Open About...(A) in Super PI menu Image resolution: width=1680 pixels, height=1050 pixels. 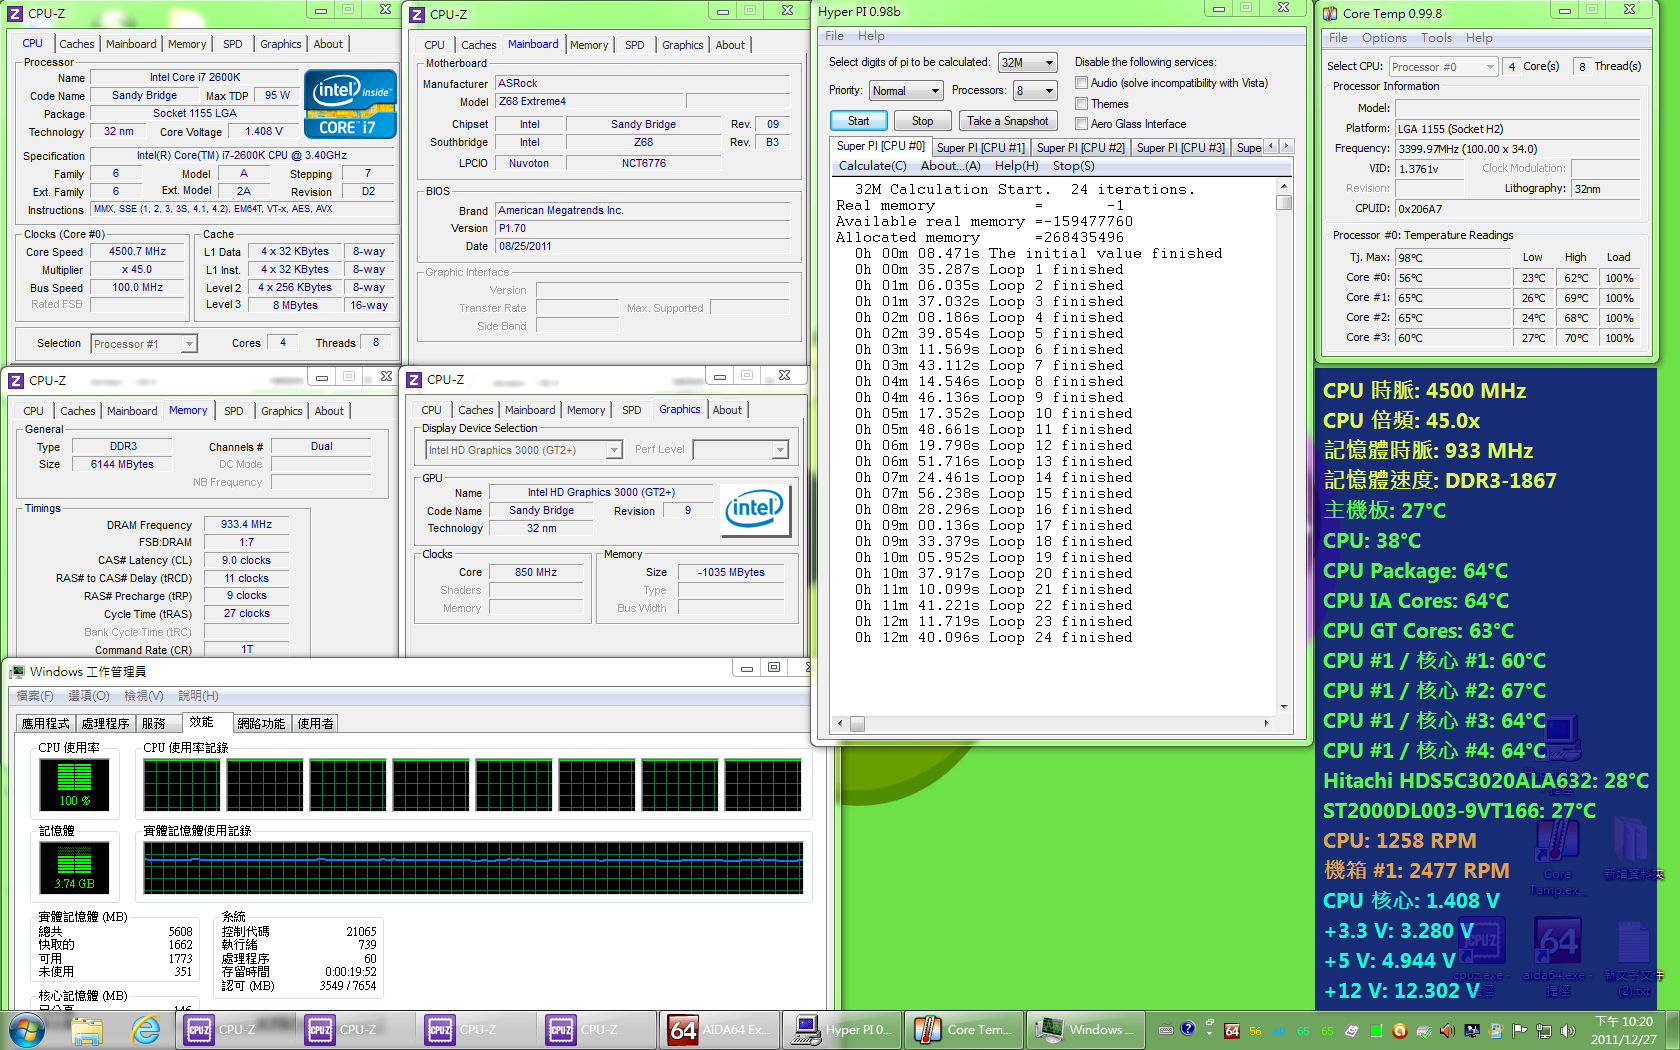[950, 166]
